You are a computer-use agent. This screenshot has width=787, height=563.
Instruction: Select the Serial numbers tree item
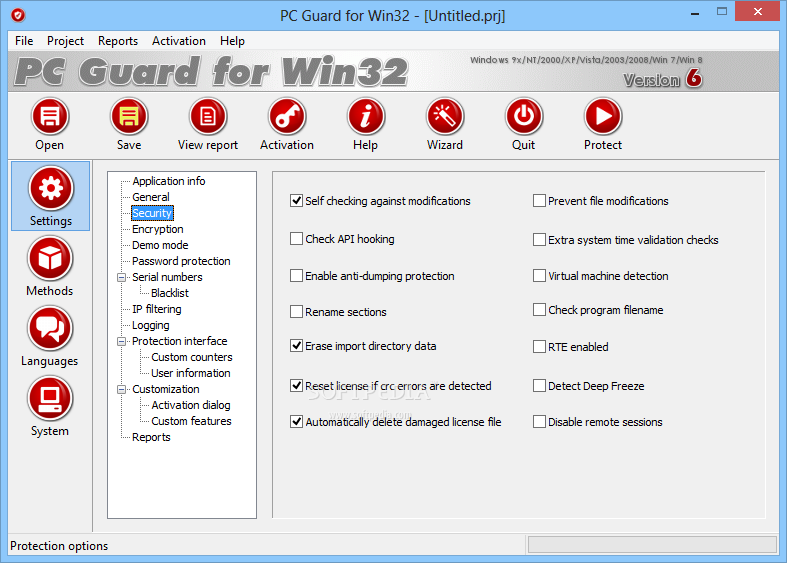[x=167, y=277]
